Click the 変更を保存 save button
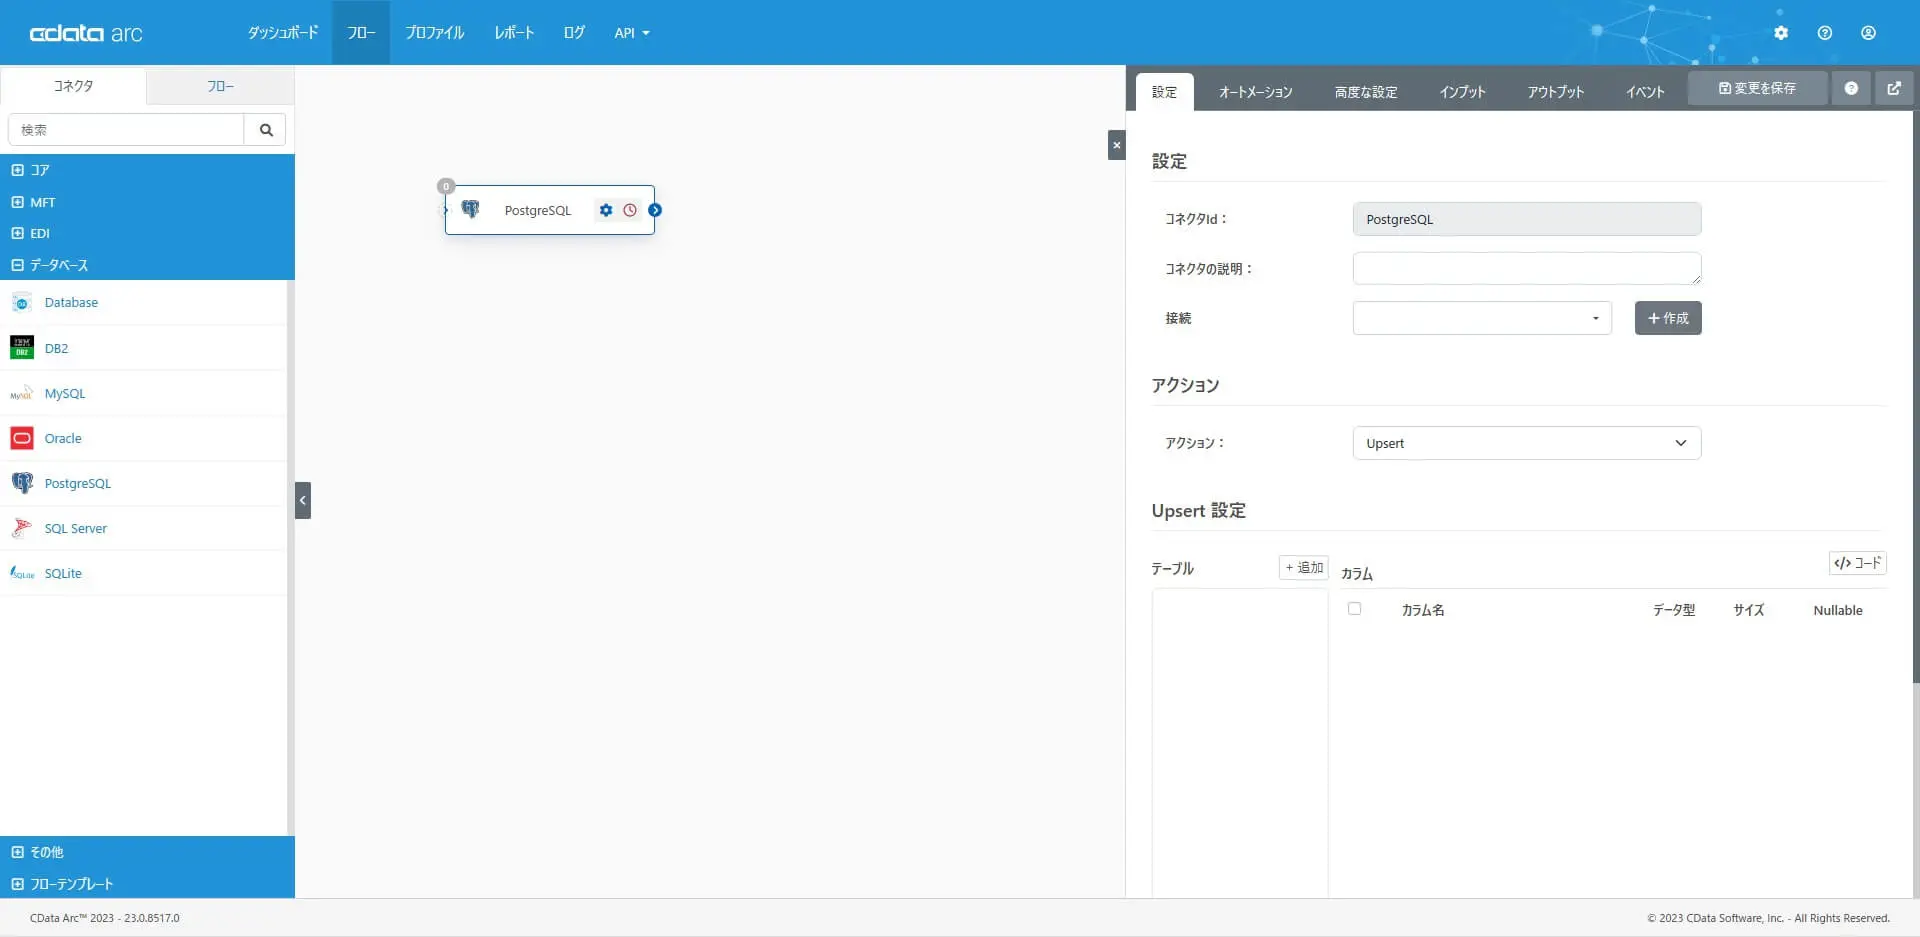This screenshot has height=937, width=1920. click(x=1757, y=88)
